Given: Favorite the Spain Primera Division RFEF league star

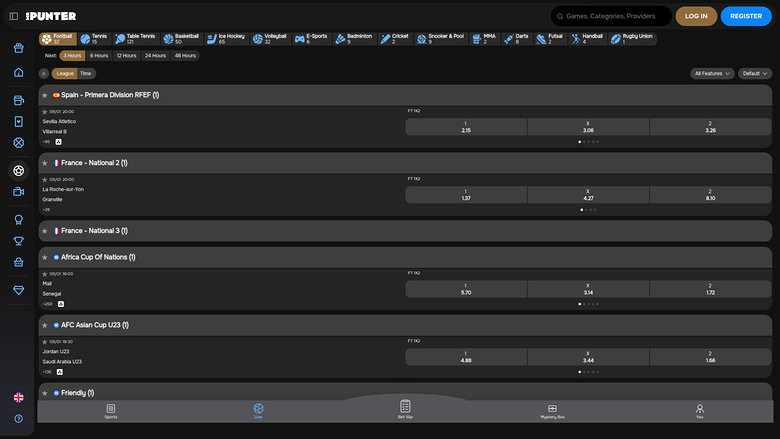Looking at the screenshot, I should coord(45,95).
